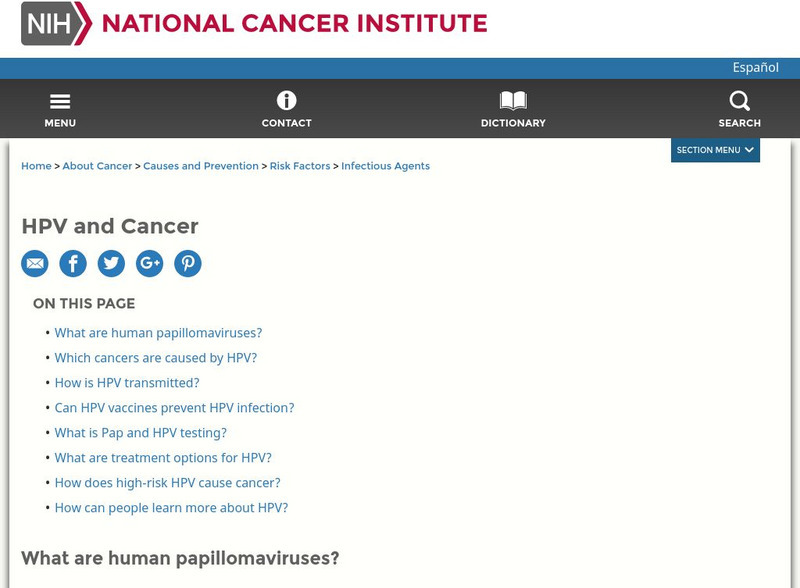Open the hamburger Menu icon
Image resolution: width=800 pixels, height=588 pixels.
(x=60, y=103)
